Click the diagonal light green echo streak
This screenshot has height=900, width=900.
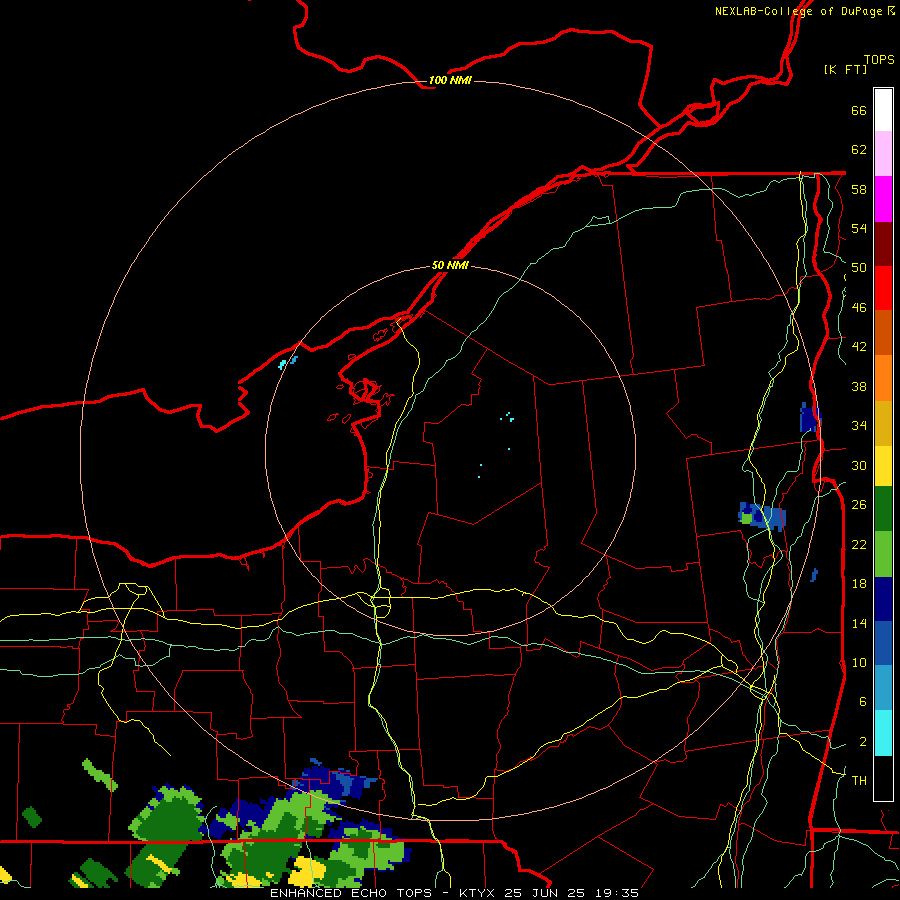coord(100,775)
